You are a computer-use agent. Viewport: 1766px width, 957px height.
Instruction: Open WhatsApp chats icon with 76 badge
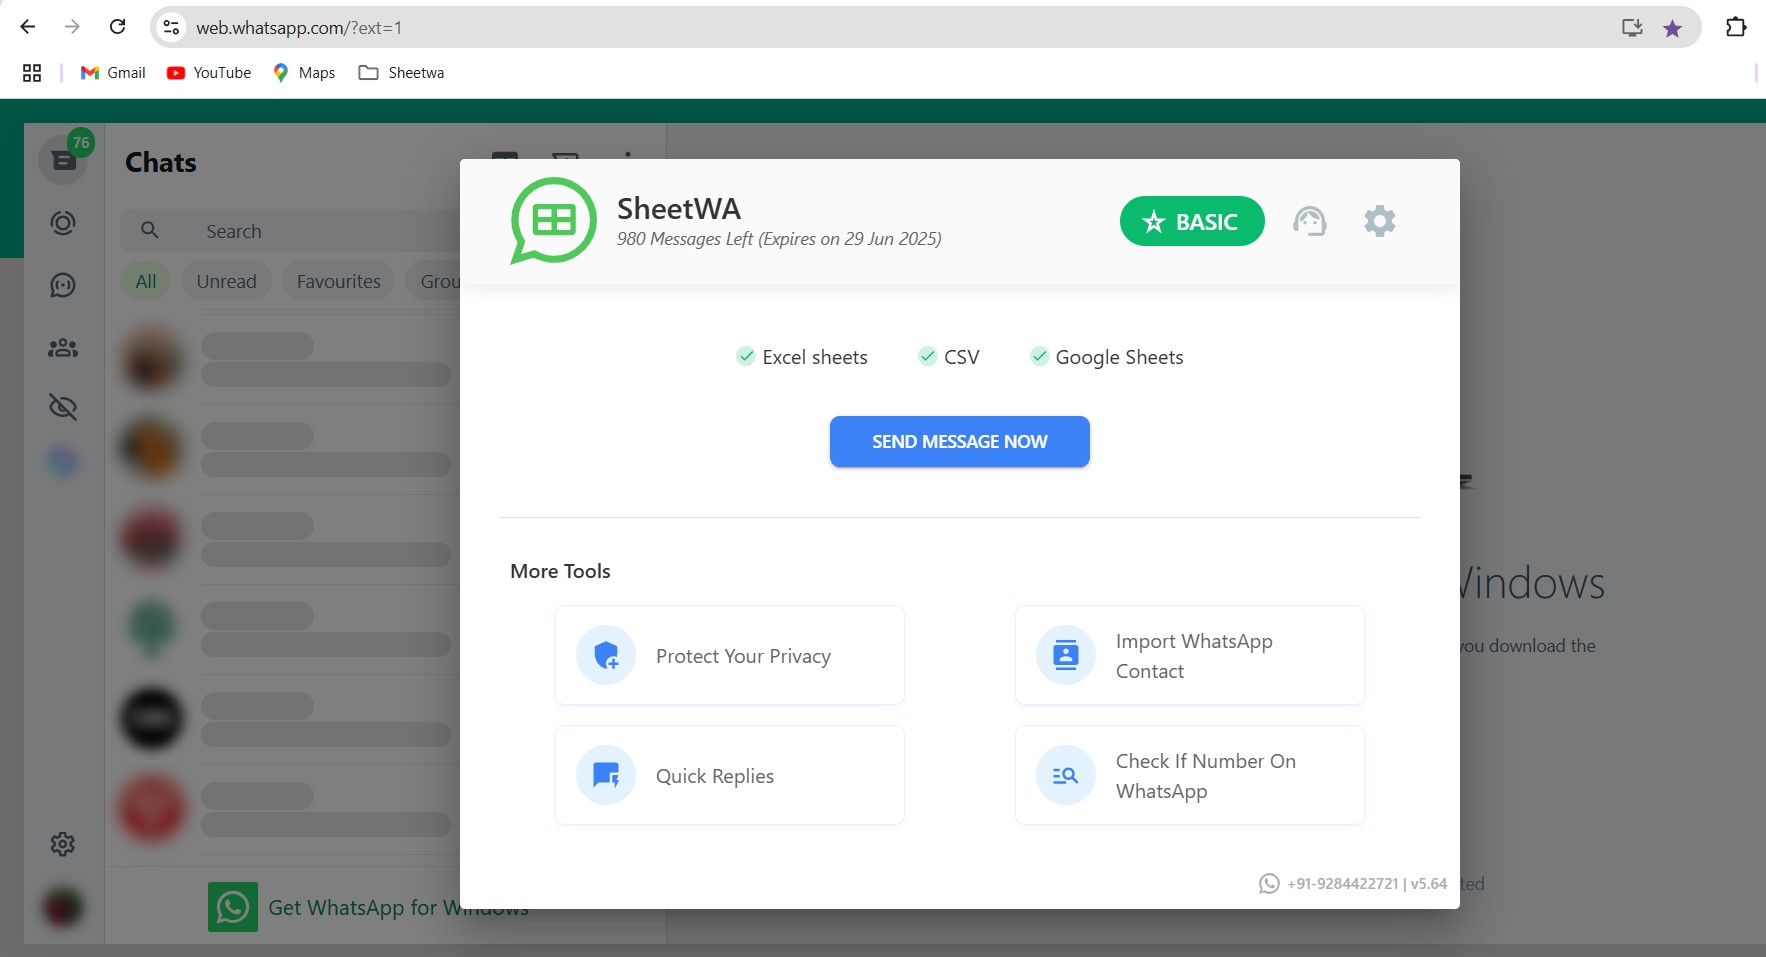[x=64, y=159]
